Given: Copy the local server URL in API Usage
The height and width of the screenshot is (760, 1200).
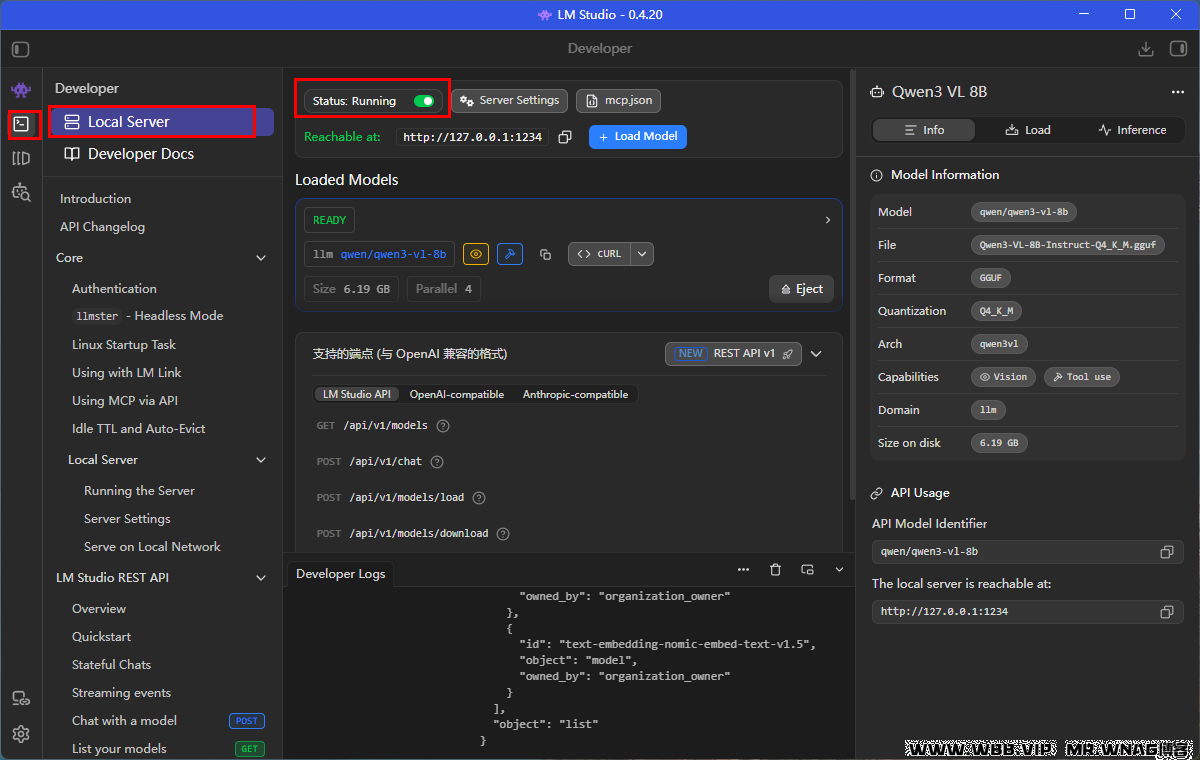Looking at the screenshot, I should point(1166,612).
